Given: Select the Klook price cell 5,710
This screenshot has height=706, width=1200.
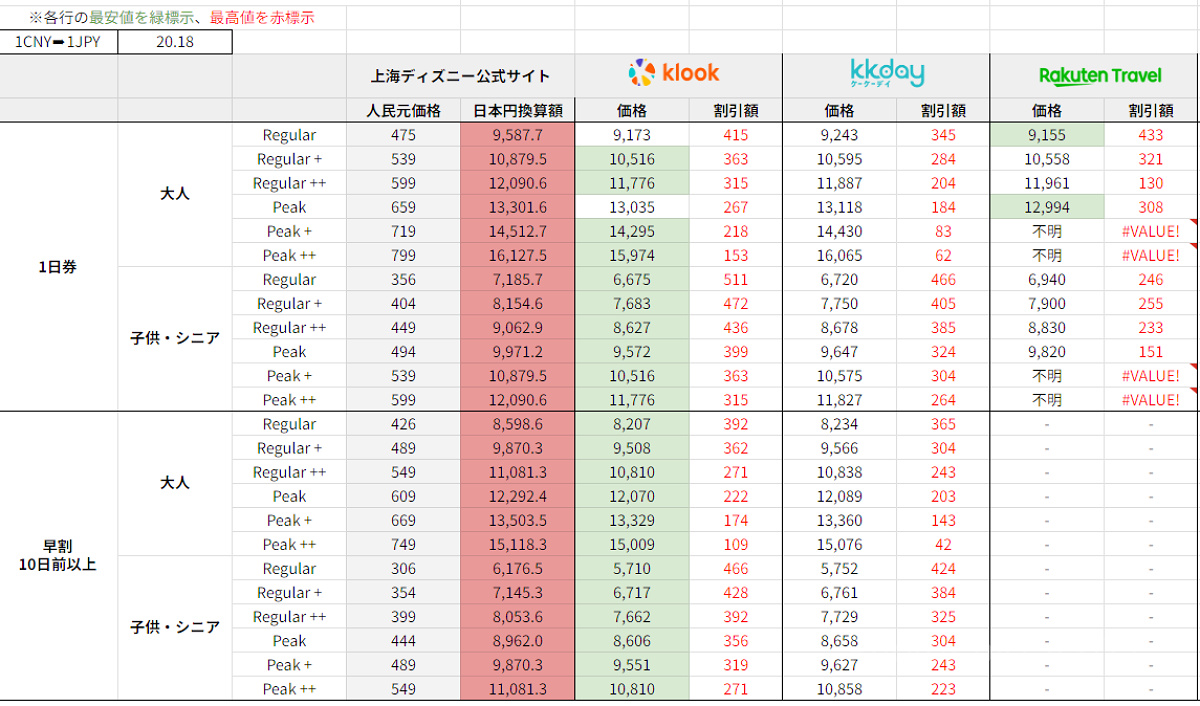Looking at the screenshot, I should [632, 569].
